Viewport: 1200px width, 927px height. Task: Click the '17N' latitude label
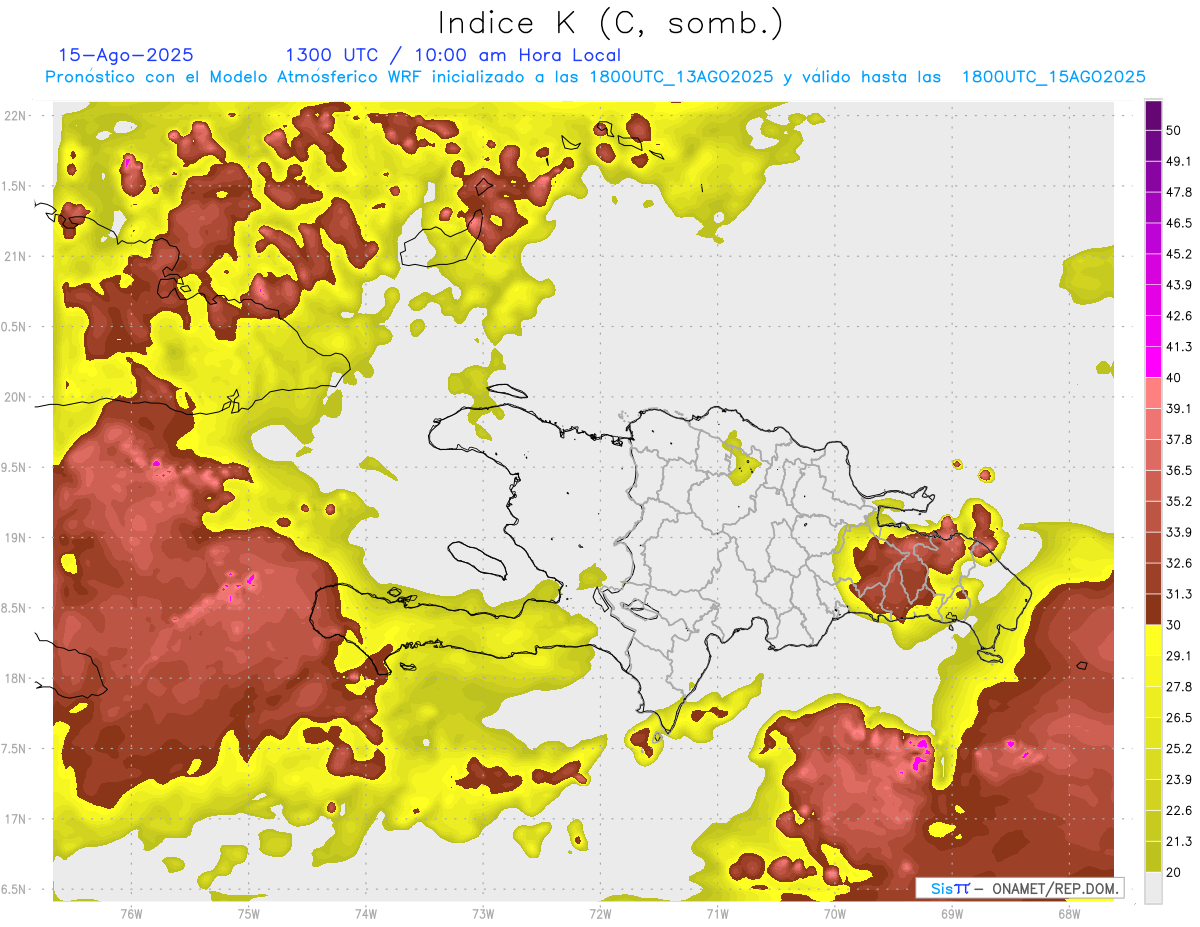click(15, 819)
